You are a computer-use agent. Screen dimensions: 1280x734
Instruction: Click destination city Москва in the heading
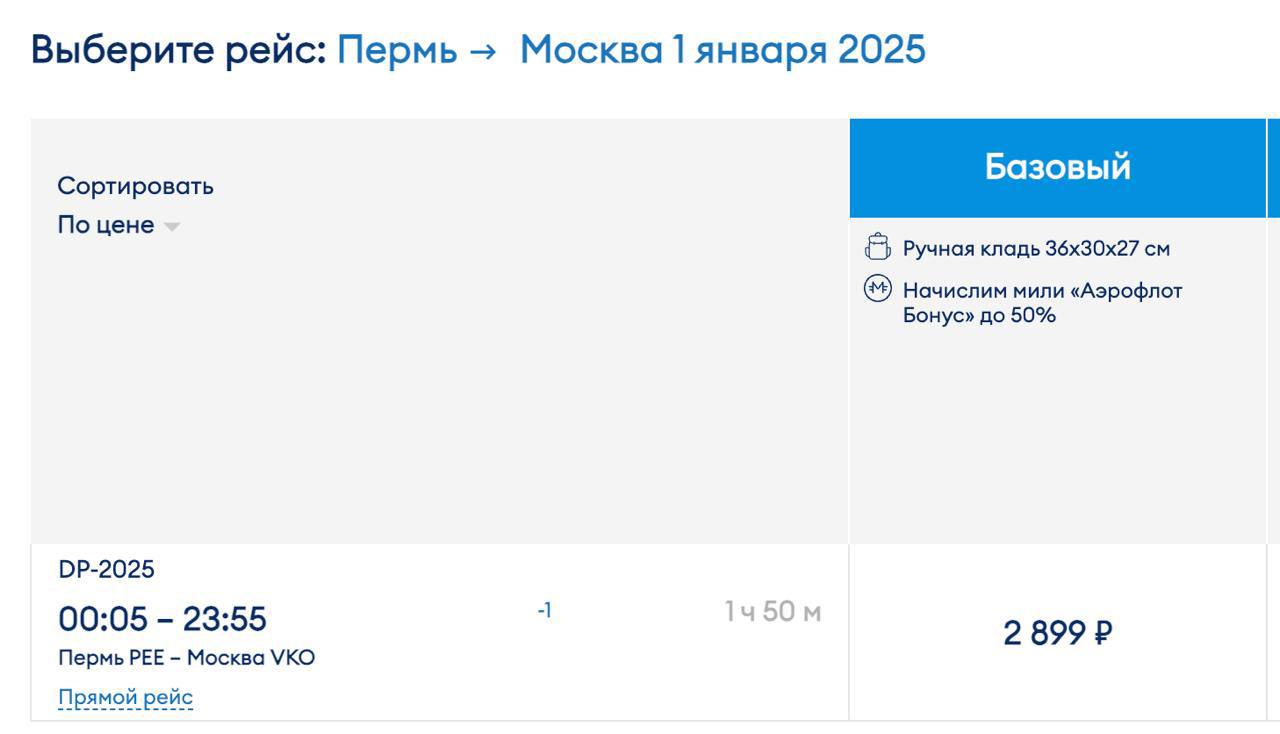pyautogui.click(x=591, y=50)
